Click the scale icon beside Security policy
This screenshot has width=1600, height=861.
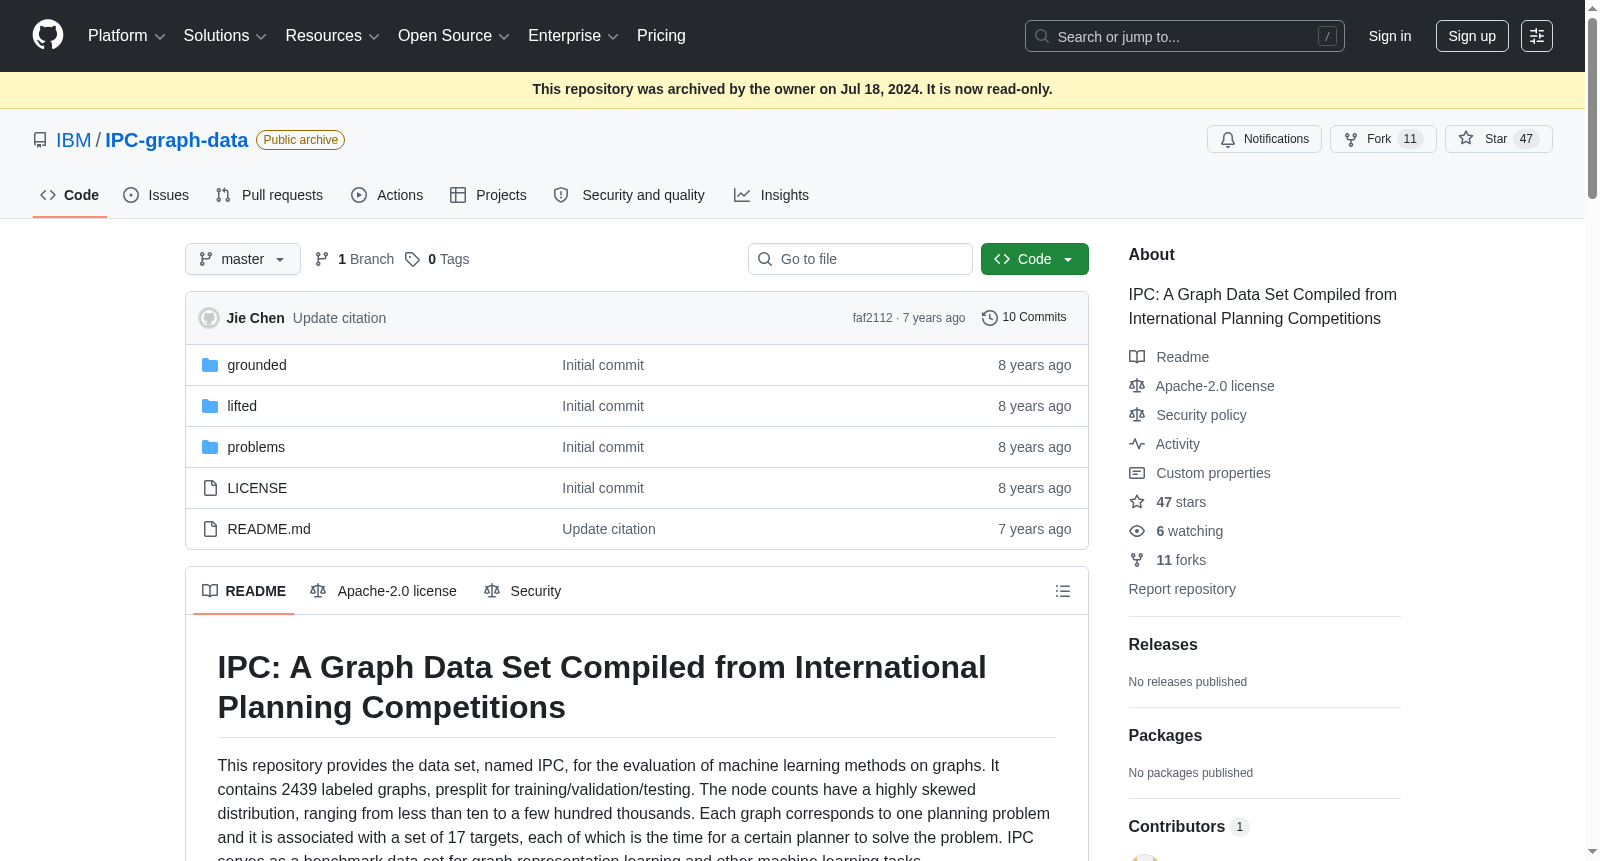click(x=1137, y=415)
